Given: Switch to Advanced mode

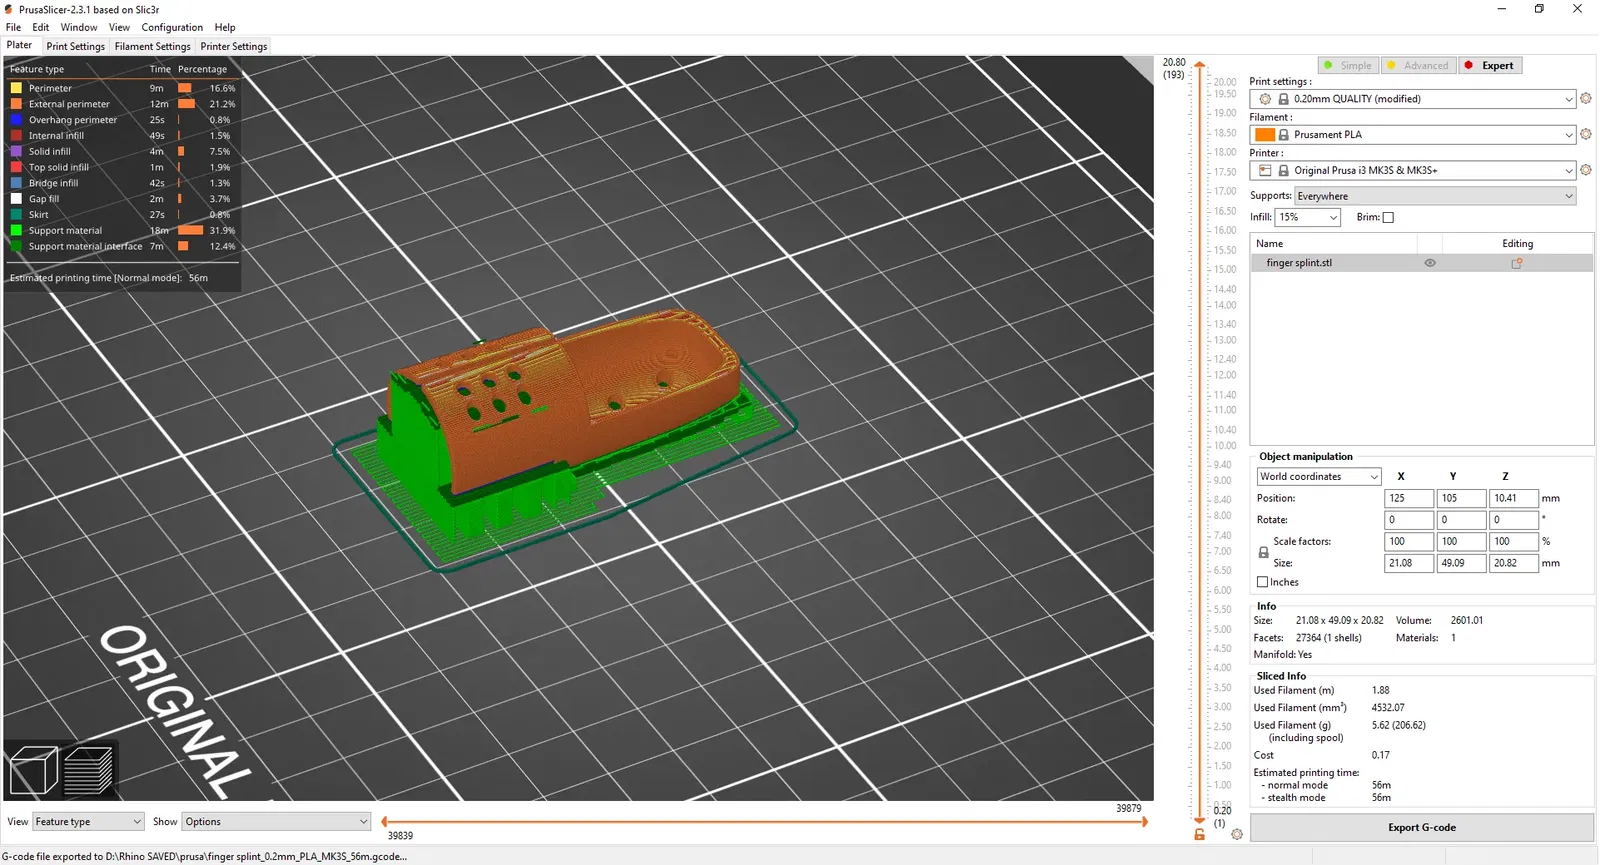Looking at the screenshot, I should tap(1418, 66).
